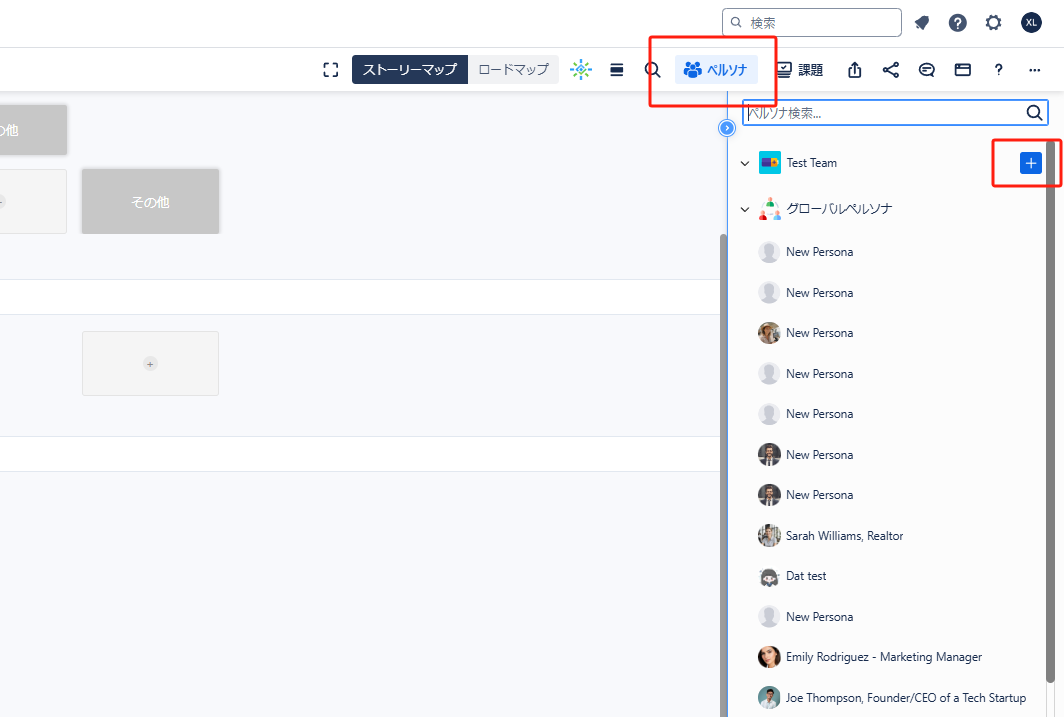1064x717 pixels.
Task: Switch to the ロードマップ tab
Action: click(x=513, y=70)
